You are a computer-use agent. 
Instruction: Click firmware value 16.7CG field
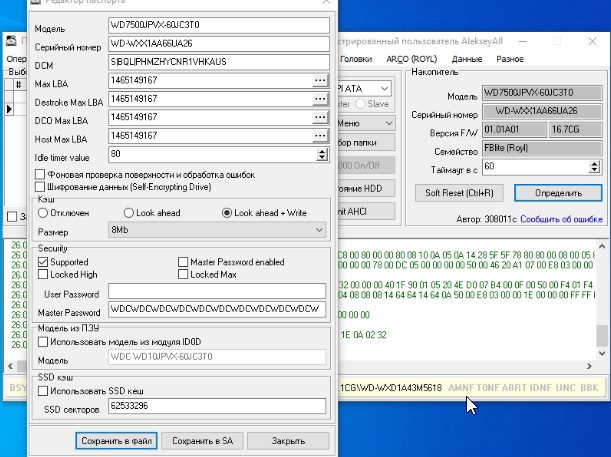coord(576,130)
